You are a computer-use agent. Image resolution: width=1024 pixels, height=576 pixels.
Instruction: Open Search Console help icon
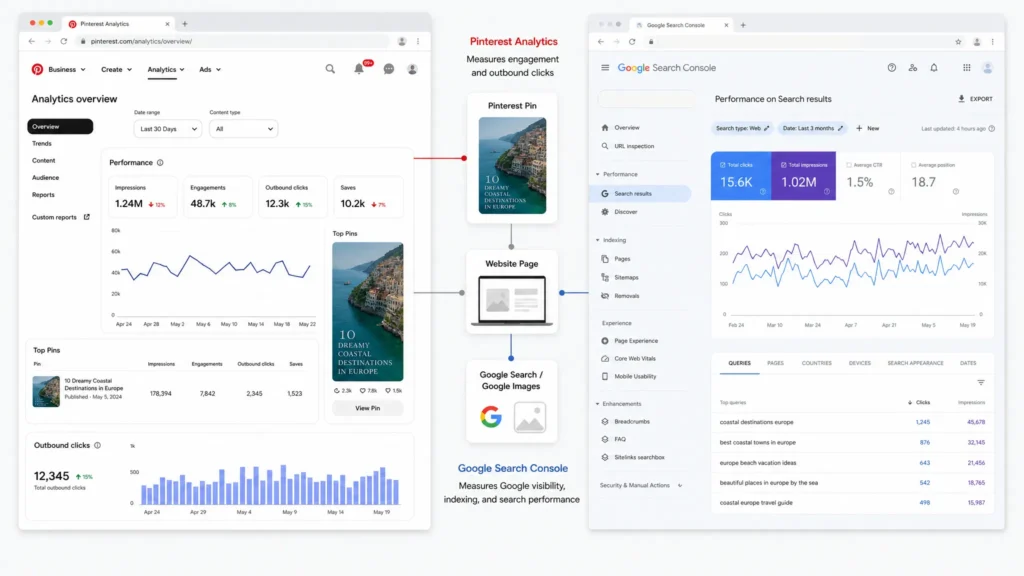891,68
